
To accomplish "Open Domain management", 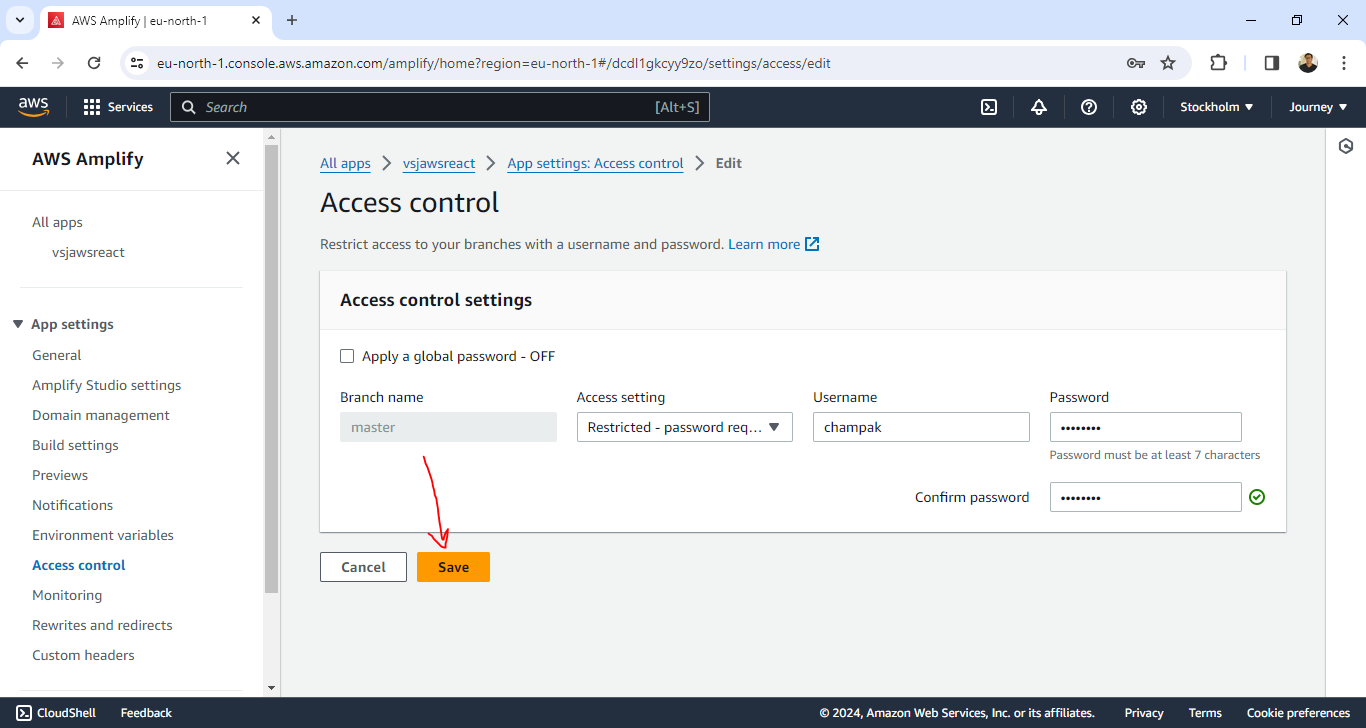I will 100,415.
